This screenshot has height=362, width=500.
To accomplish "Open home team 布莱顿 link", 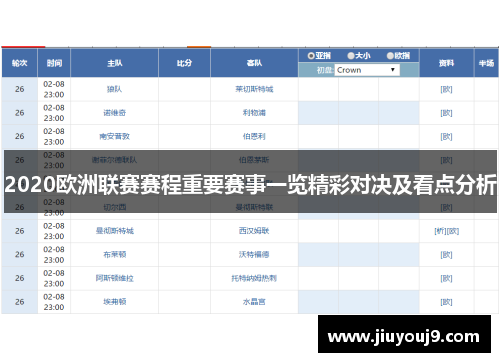I will point(114,254).
